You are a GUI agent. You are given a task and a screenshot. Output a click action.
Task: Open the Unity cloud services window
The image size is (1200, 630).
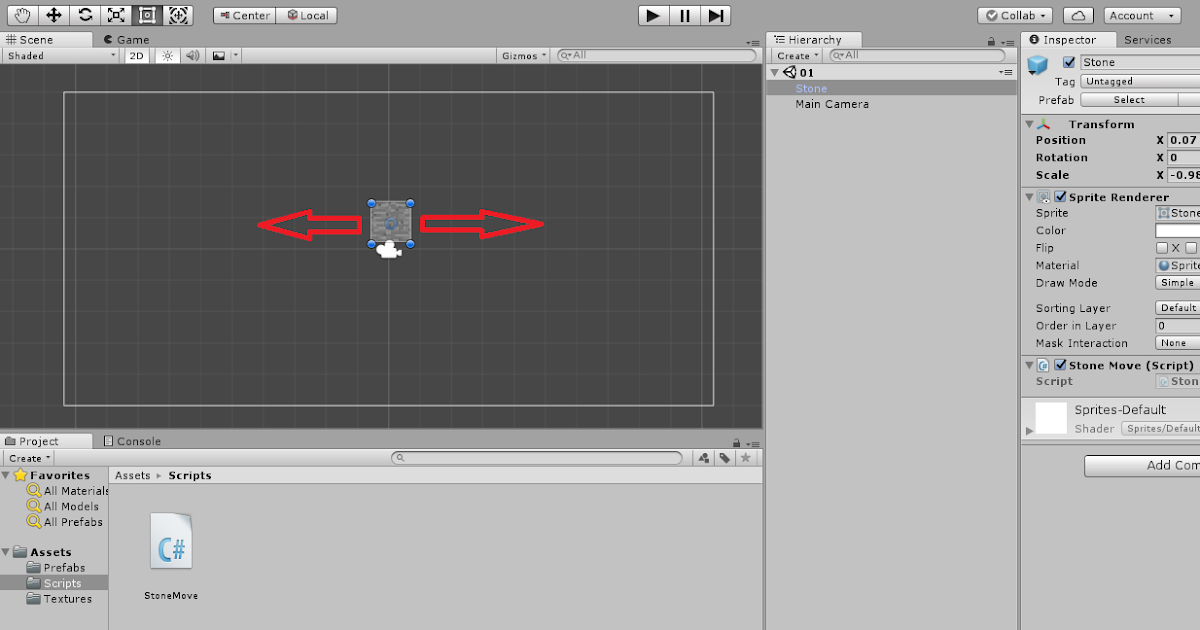point(1078,15)
